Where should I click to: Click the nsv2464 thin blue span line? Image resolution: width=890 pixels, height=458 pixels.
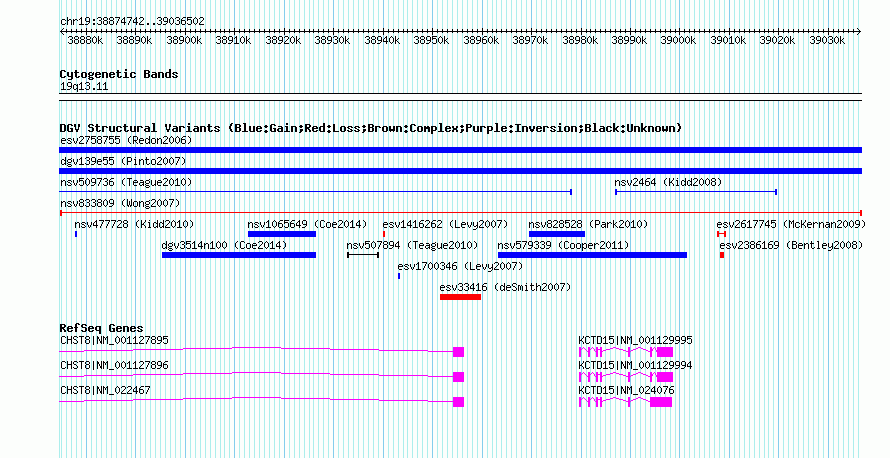point(696,192)
